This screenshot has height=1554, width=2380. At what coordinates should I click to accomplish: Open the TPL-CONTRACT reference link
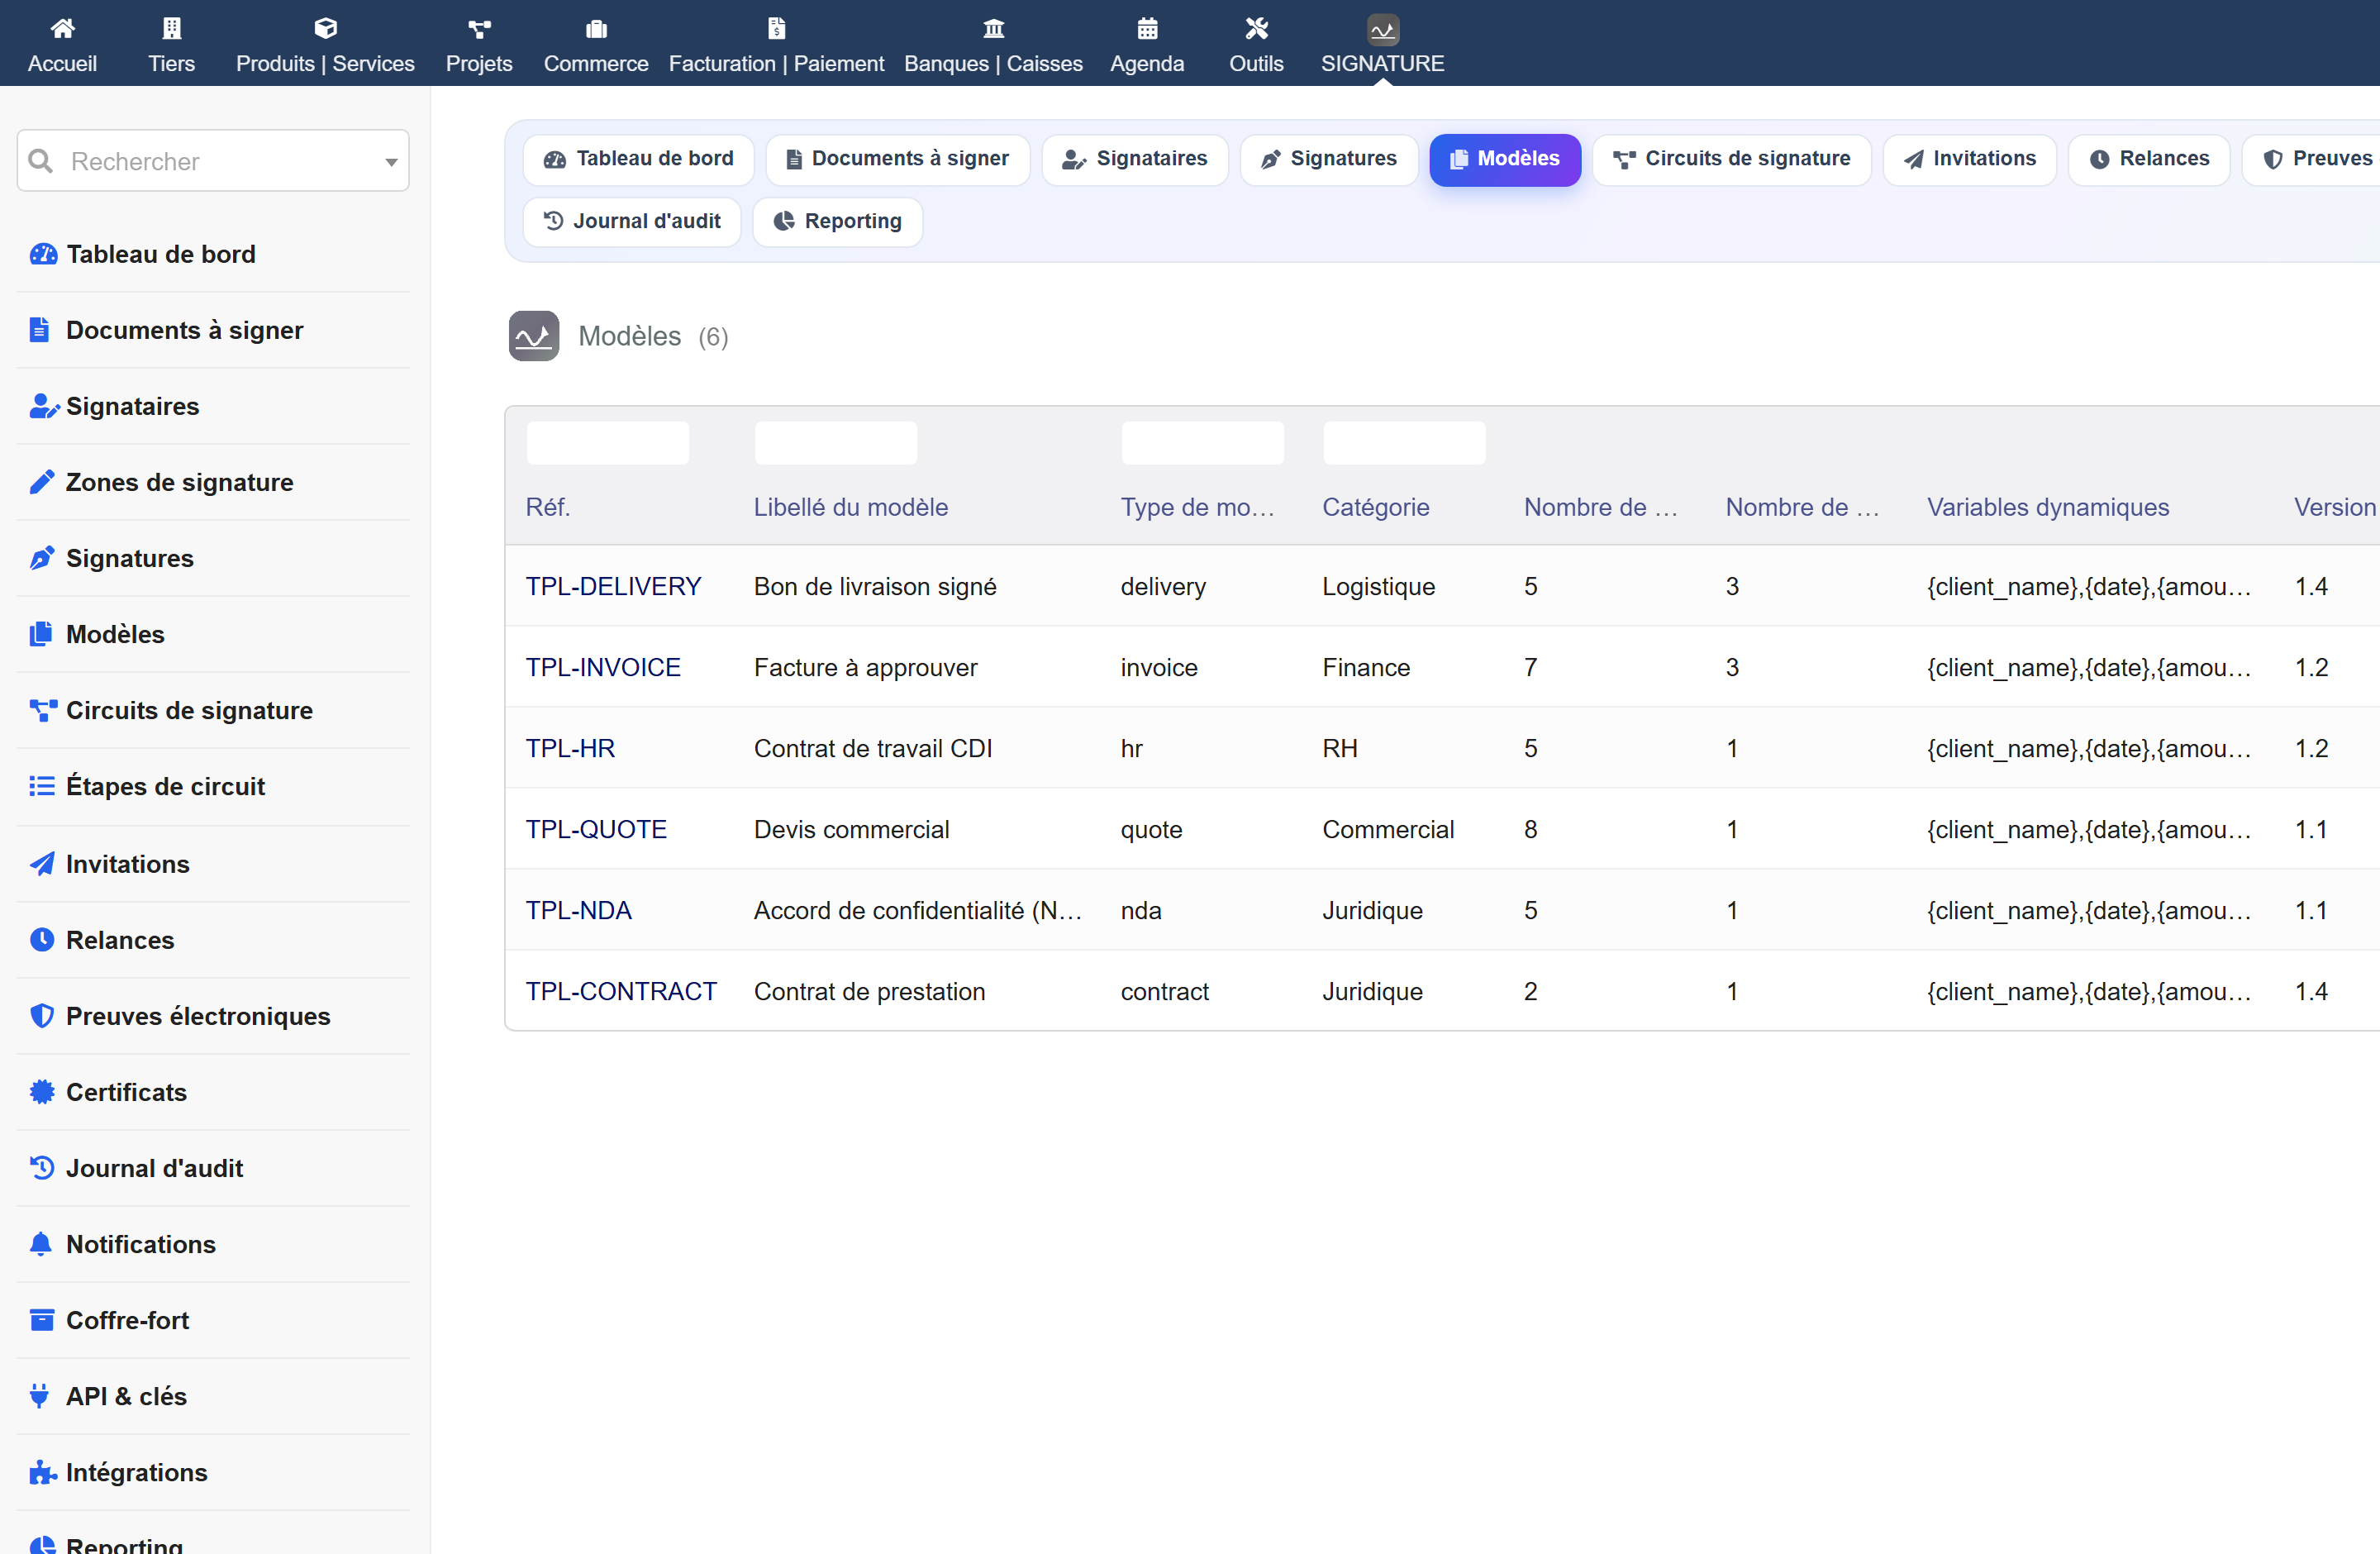click(x=621, y=991)
